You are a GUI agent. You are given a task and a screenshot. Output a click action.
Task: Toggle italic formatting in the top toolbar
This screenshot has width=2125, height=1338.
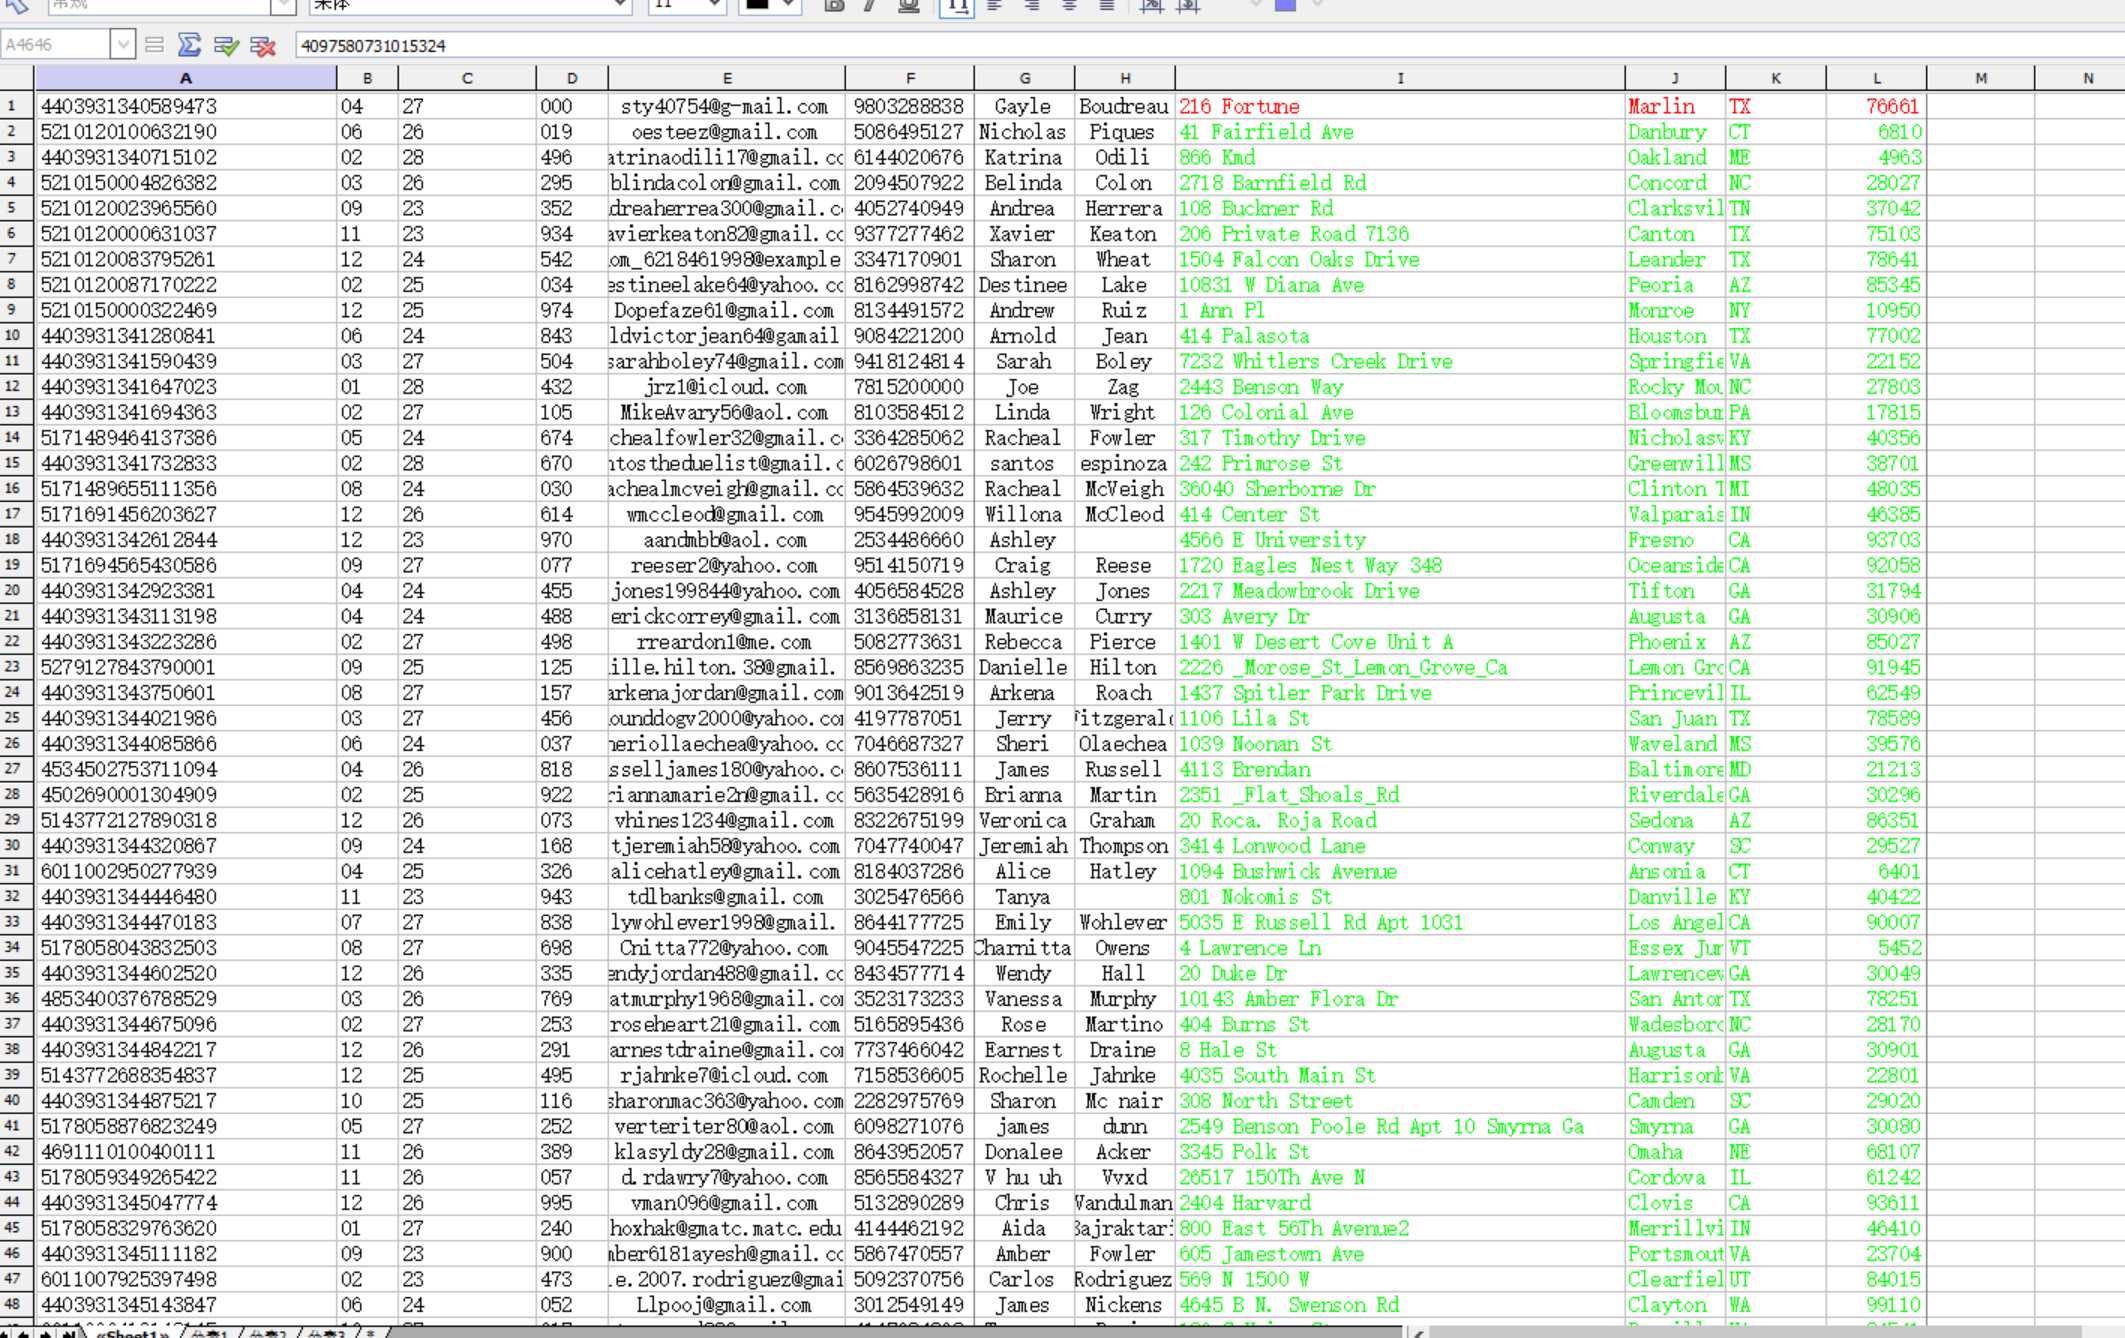click(871, 5)
